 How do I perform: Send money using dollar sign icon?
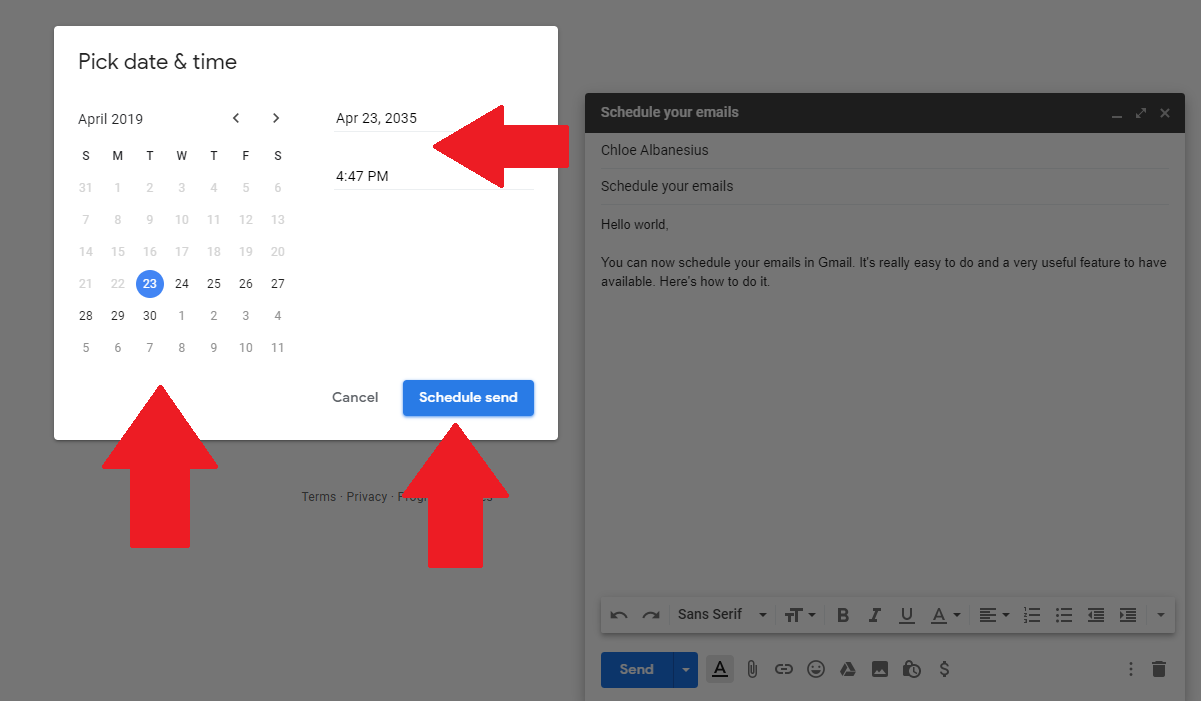tap(944, 669)
